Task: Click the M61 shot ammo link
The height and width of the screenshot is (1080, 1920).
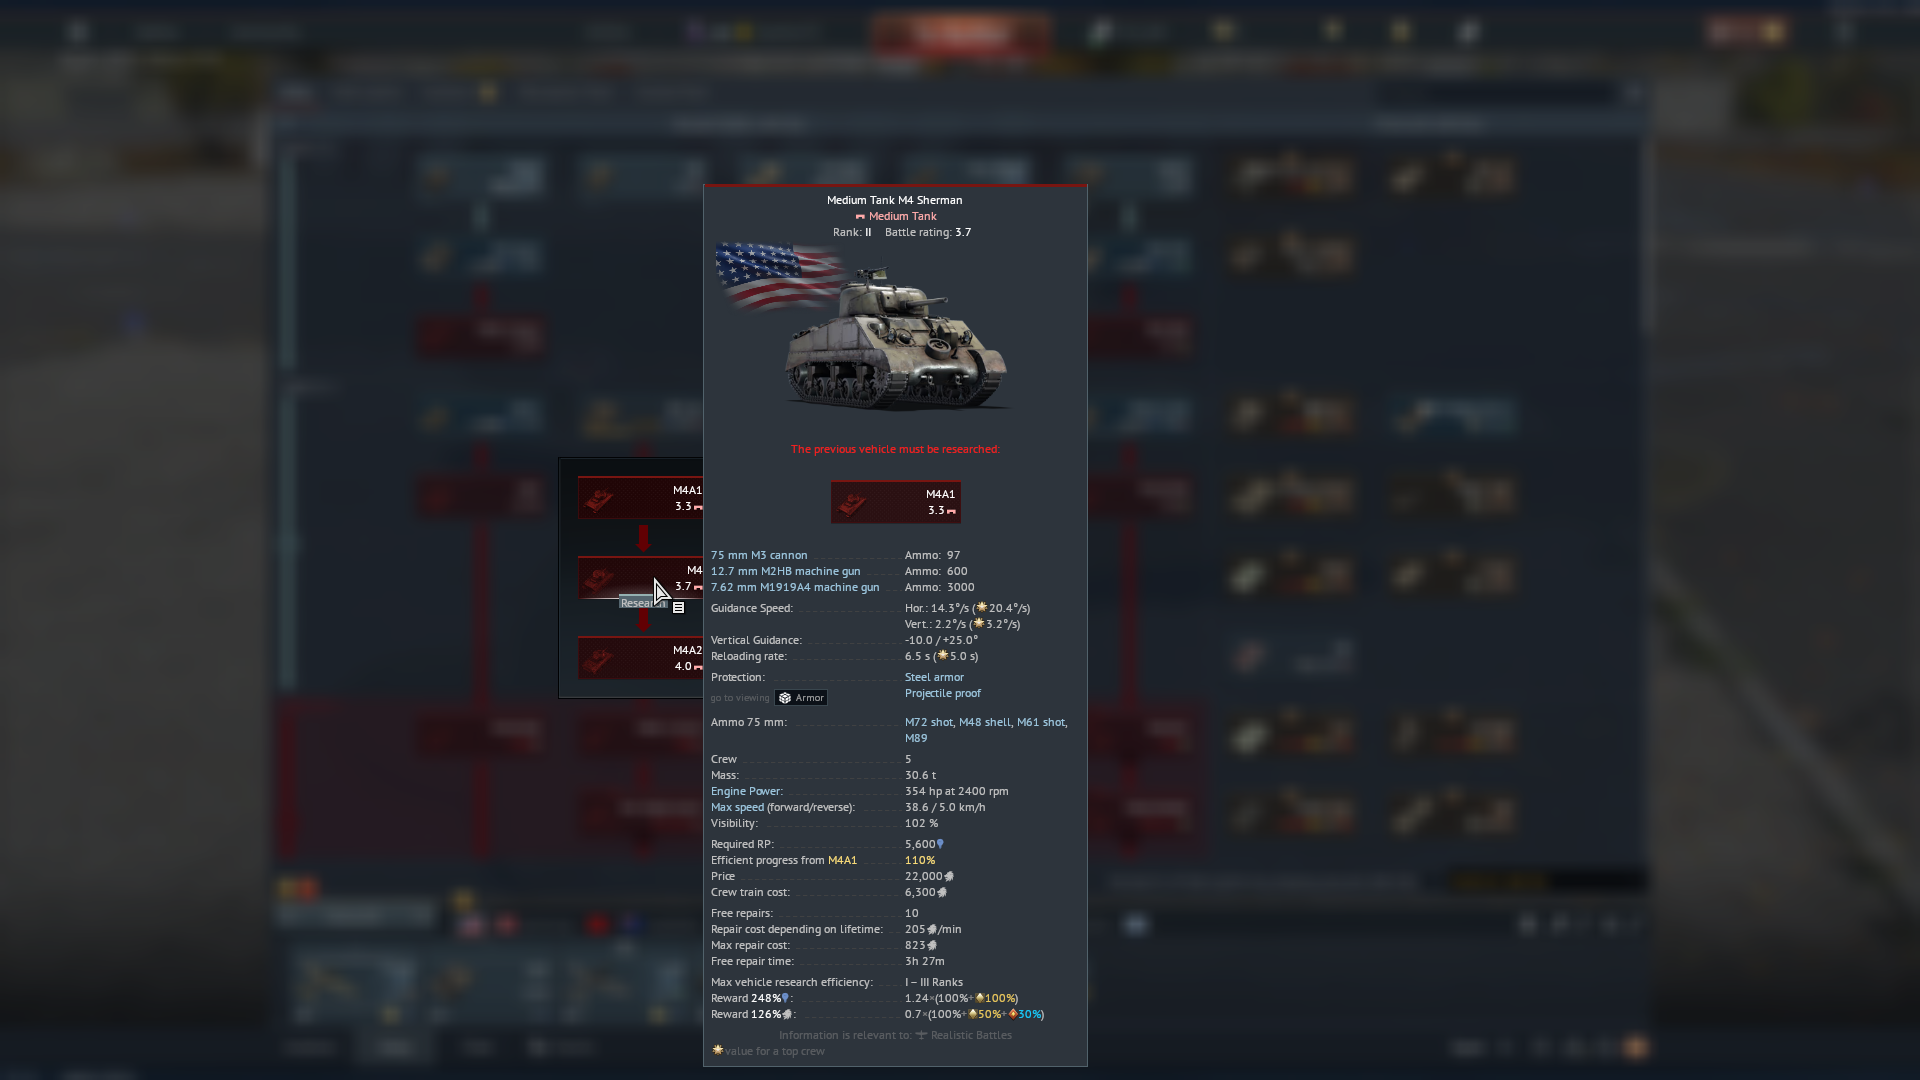Action: click(1041, 722)
